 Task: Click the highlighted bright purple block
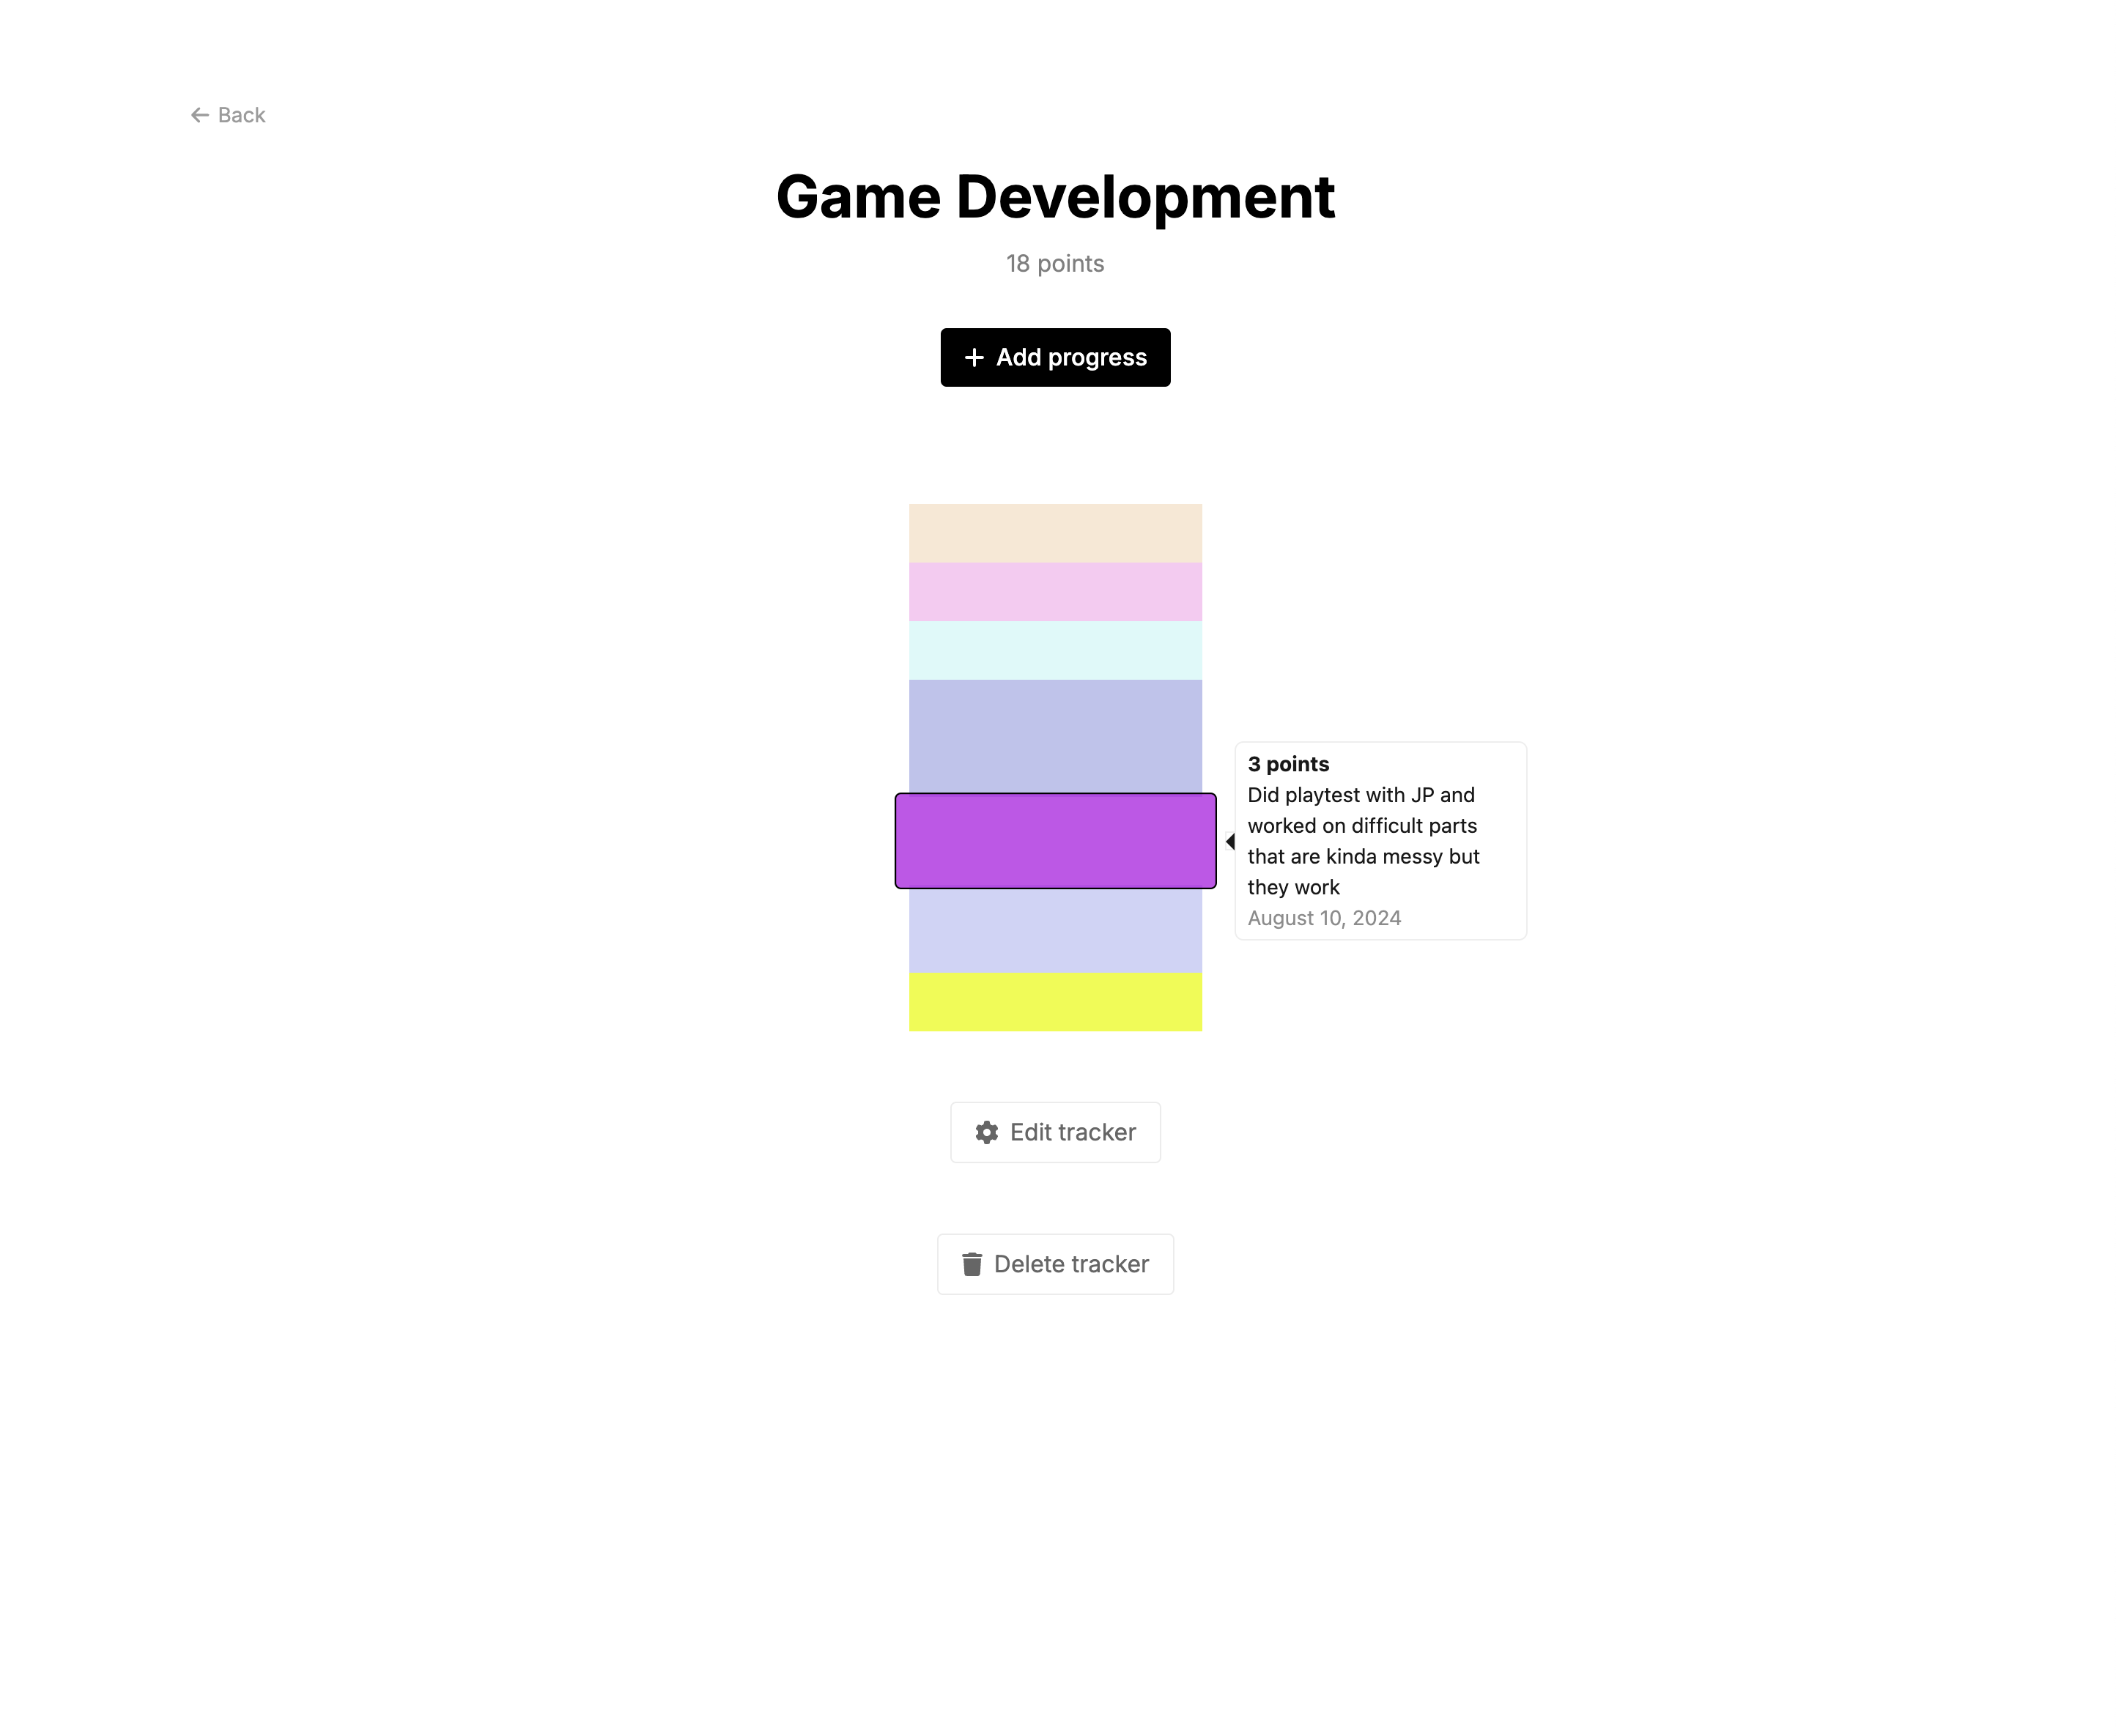pos(1055,840)
